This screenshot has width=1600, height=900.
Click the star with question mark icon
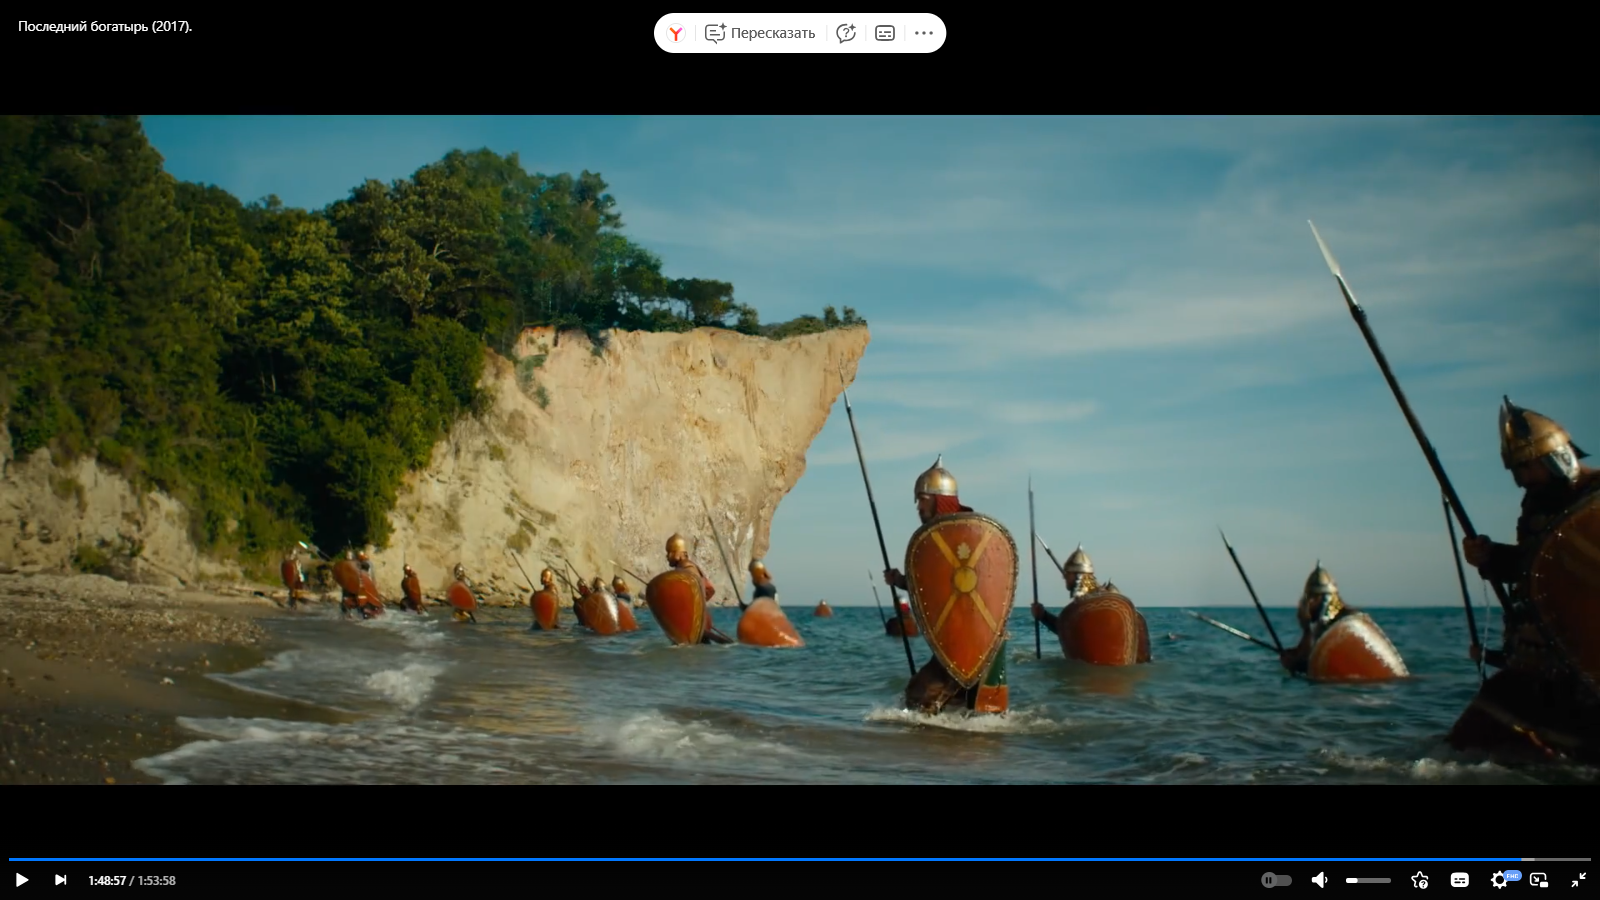(1420, 880)
